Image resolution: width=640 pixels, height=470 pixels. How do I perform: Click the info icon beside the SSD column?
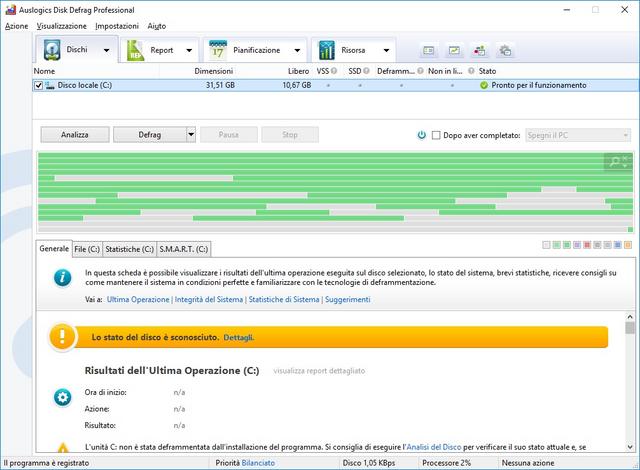tap(366, 71)
